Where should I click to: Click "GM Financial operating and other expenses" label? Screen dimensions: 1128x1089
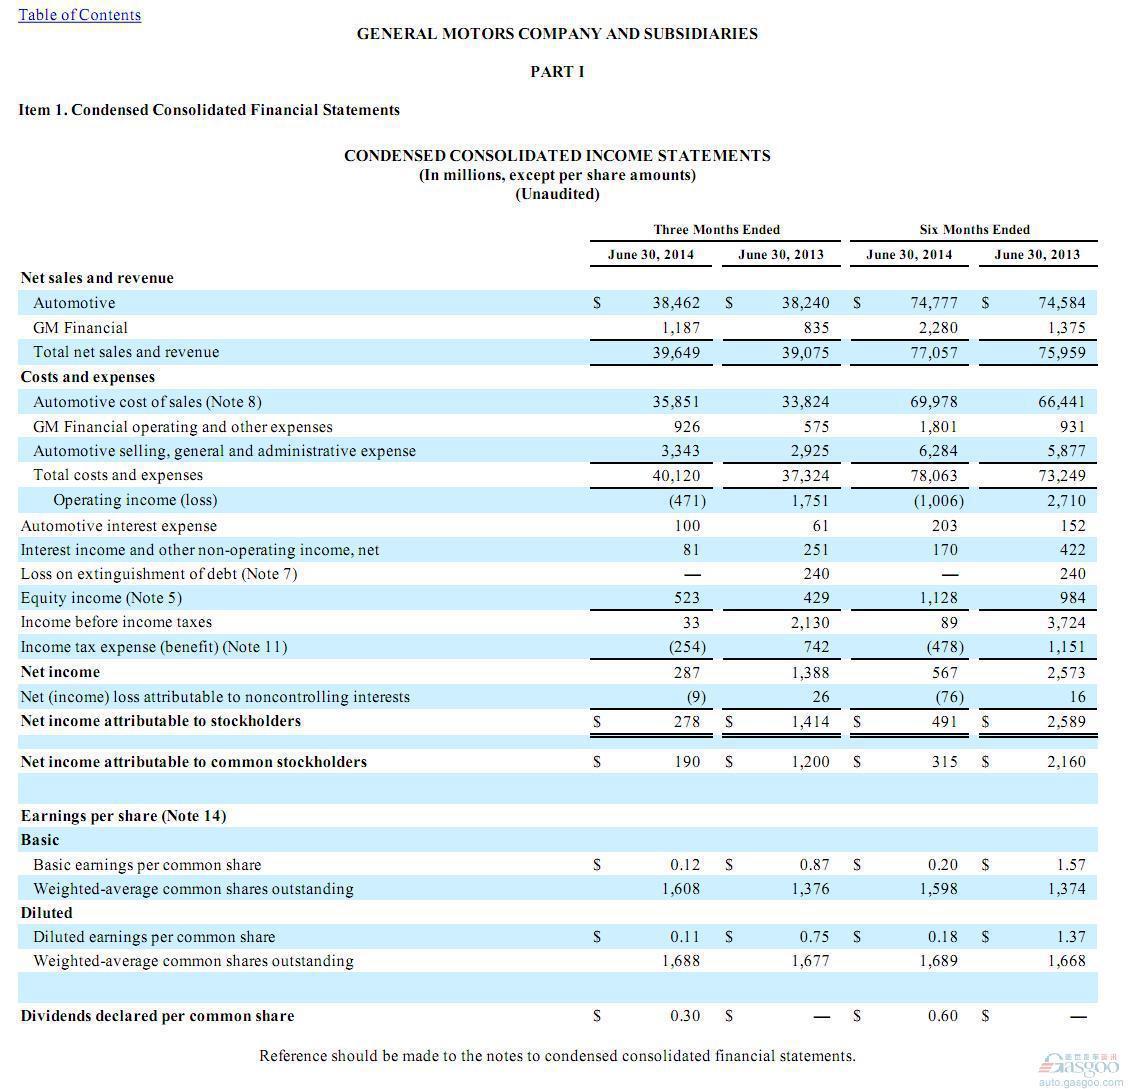point(183,427)
